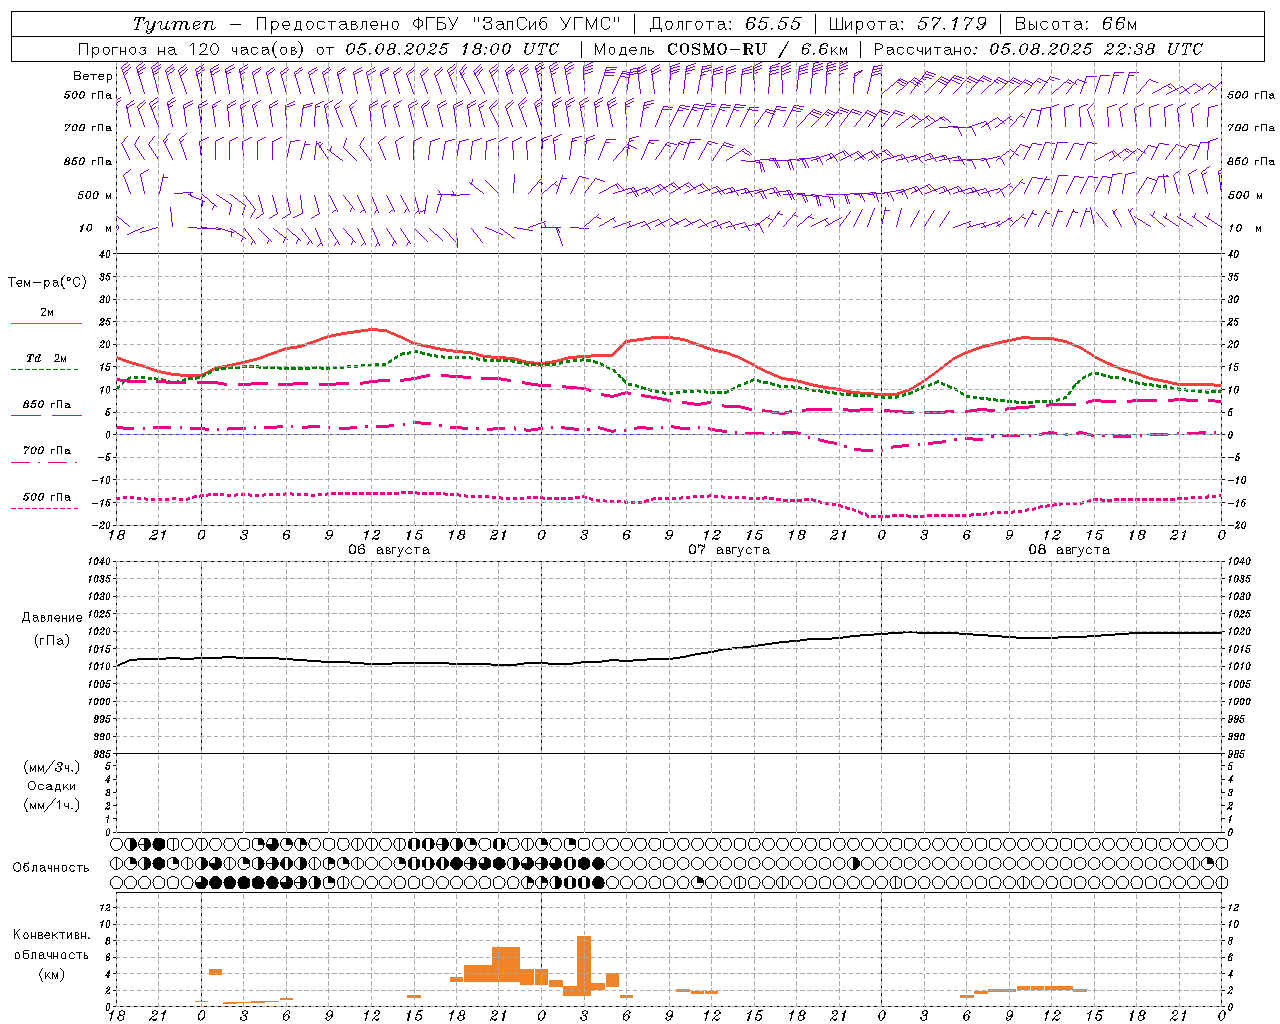Click the "Давление" pressure panel label
The image size is (1280, 1024).
pos(52,618)
